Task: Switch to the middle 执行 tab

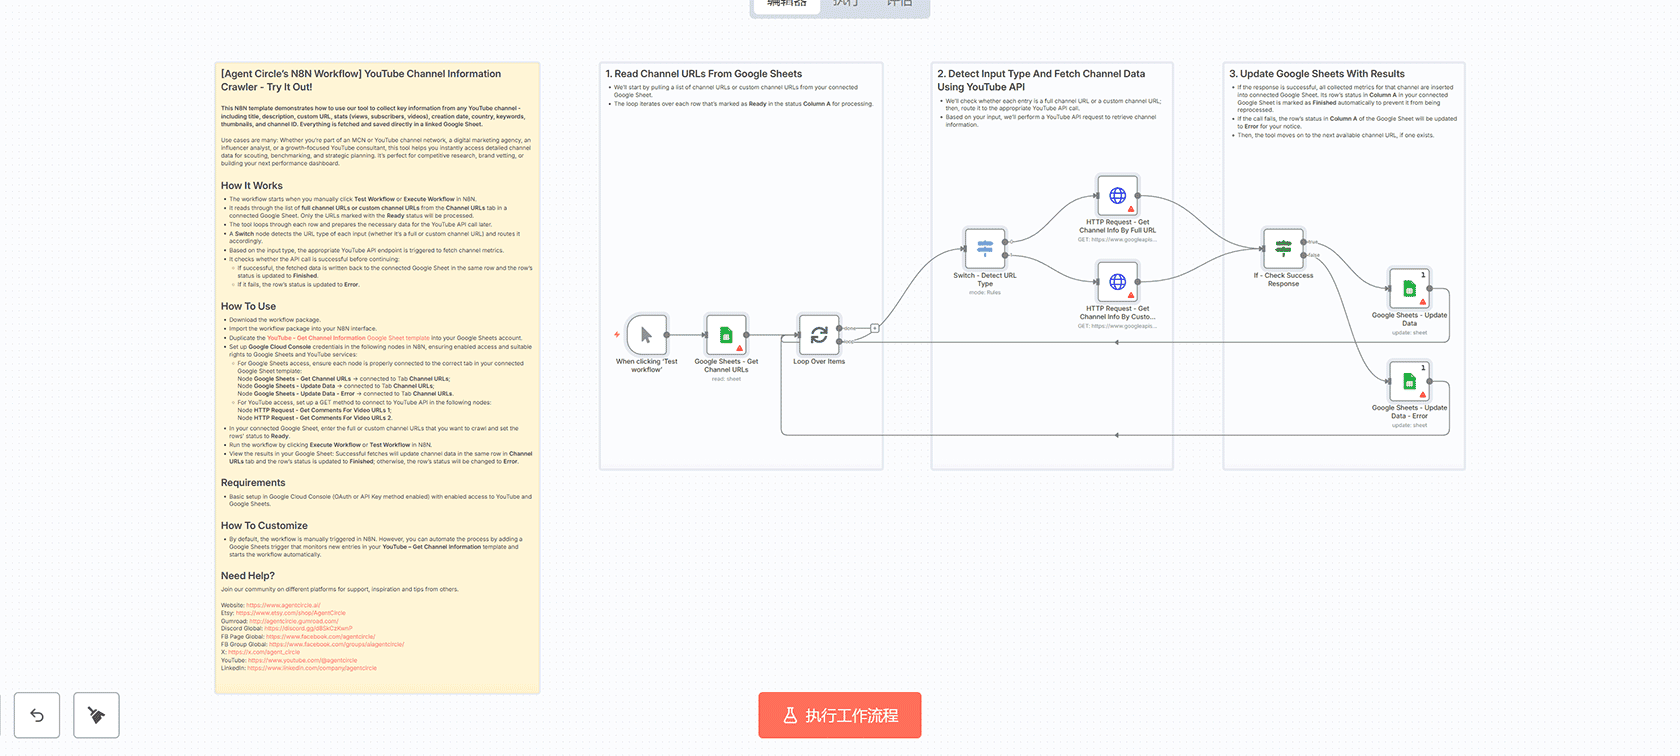Action: click(846, 5)
